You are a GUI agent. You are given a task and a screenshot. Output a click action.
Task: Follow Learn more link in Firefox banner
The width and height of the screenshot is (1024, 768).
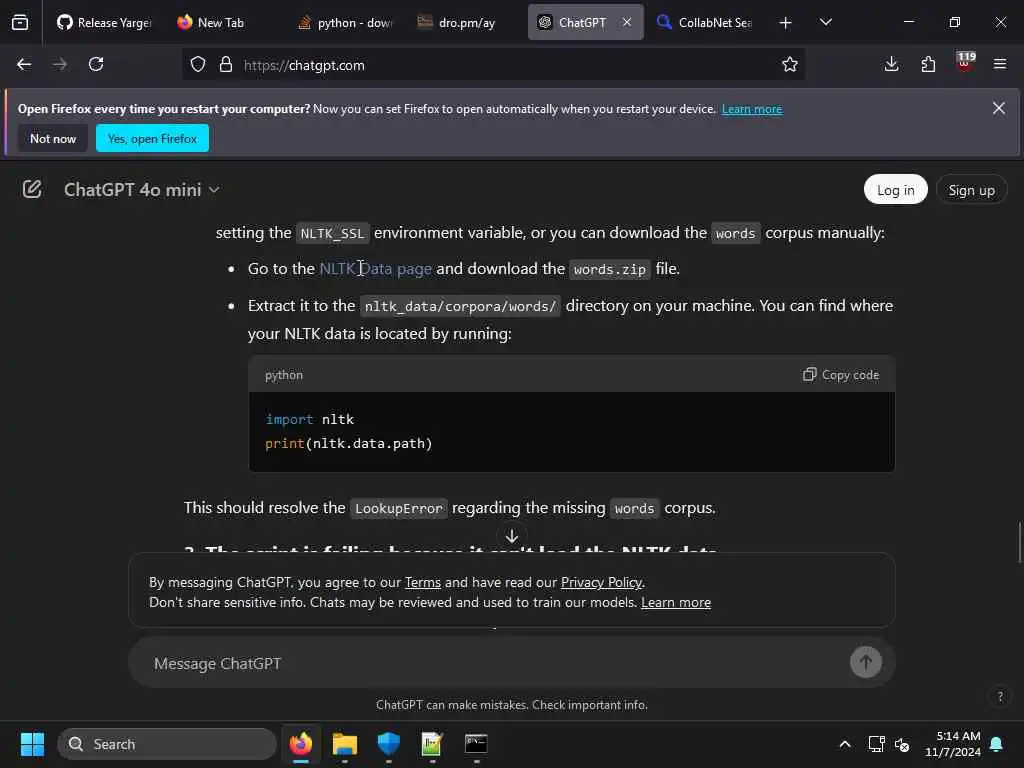[752, 109]
